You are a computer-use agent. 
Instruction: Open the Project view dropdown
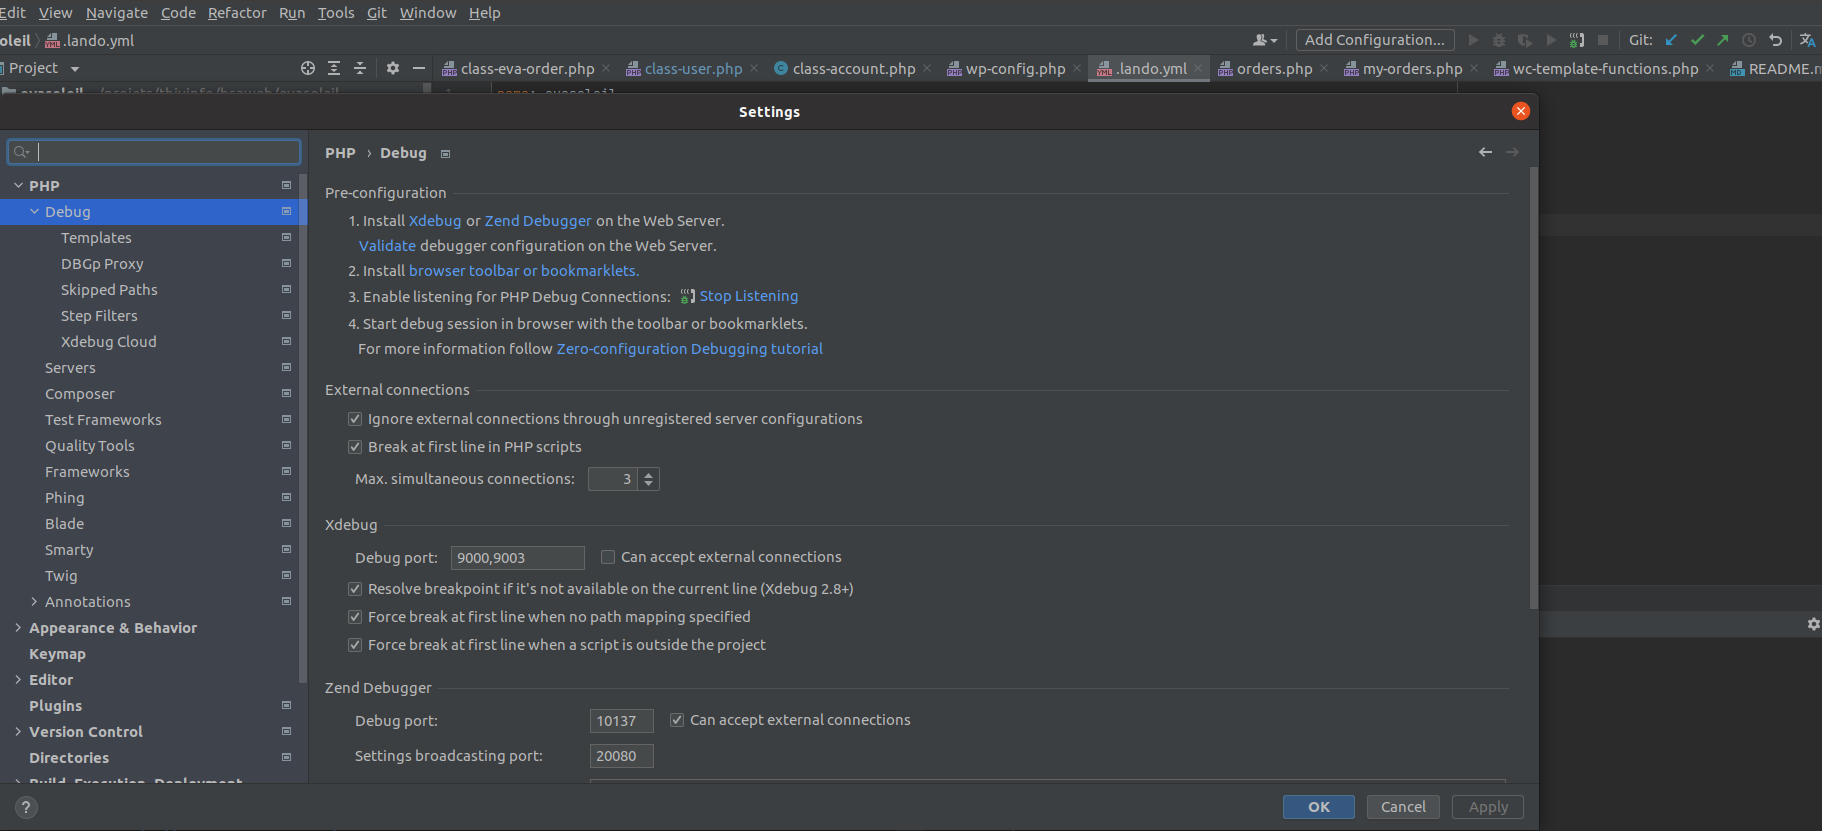75,69
